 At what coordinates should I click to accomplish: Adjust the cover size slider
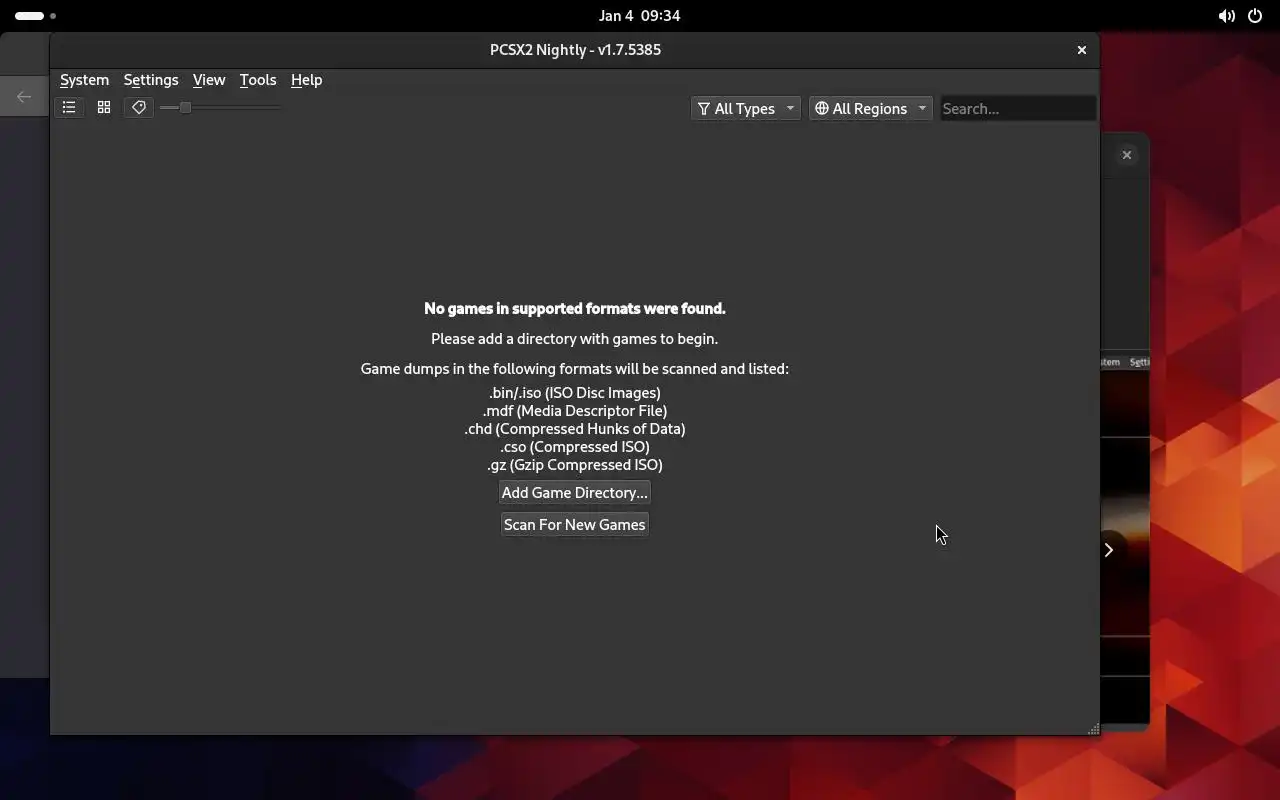(220, 108)
